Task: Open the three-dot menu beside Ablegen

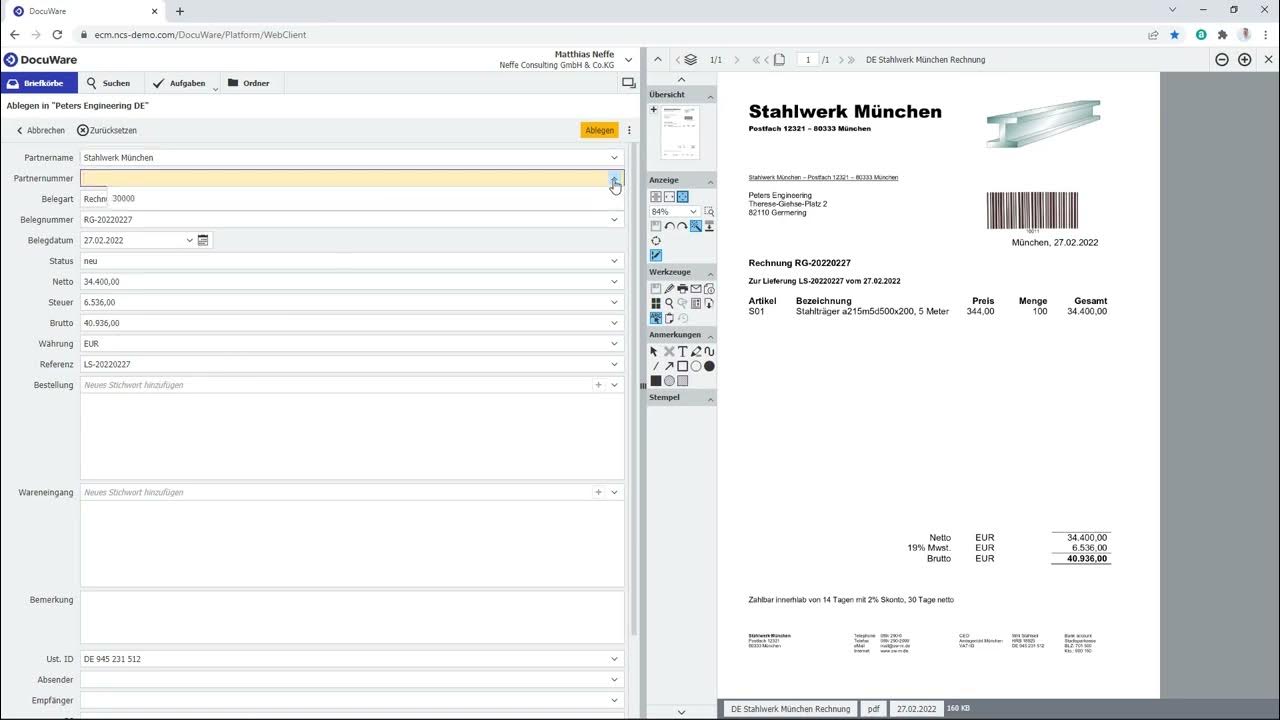Action: pos(629,130)
